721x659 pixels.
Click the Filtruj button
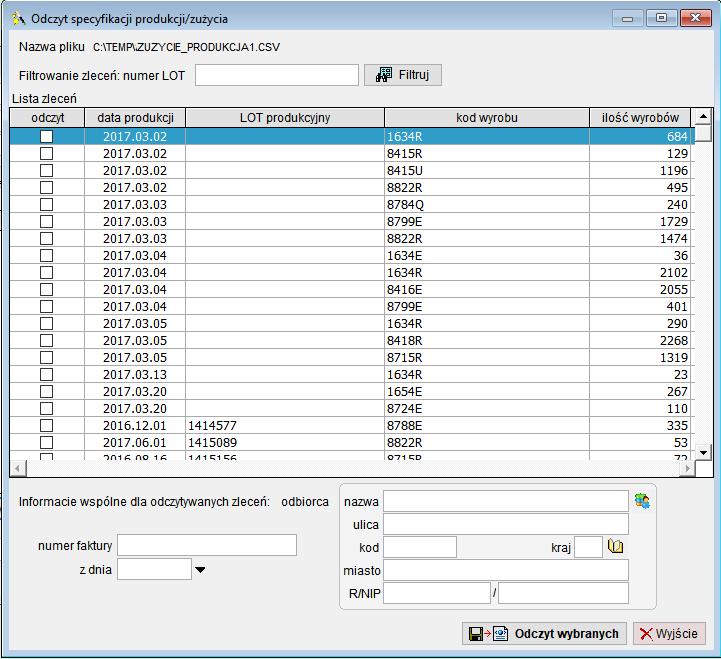[x=403, y=75]
